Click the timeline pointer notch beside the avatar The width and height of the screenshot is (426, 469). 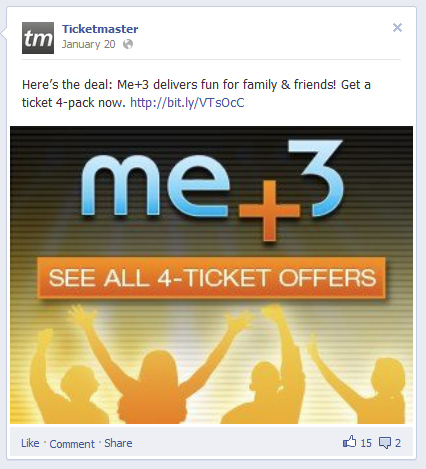pyautogui.click(x=4, y=33)
